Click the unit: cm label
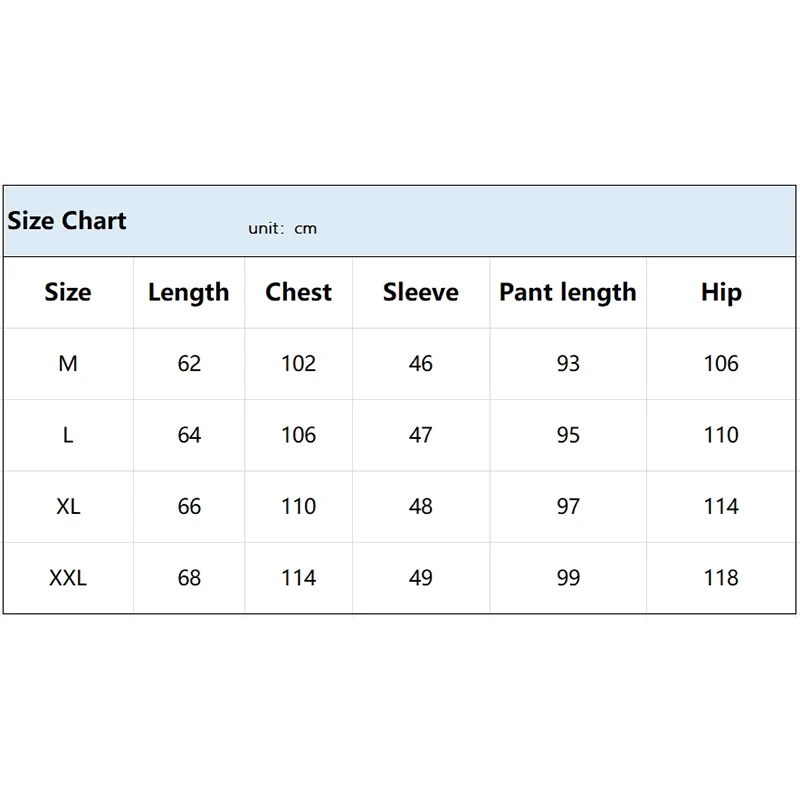 click(283, 229)
